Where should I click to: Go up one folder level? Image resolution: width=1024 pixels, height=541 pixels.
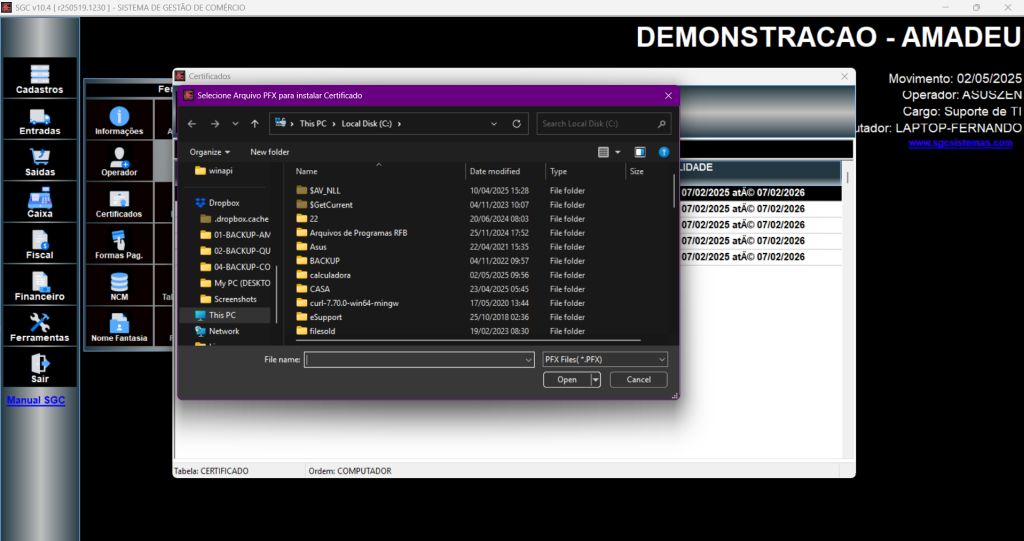tap(255, 123)
